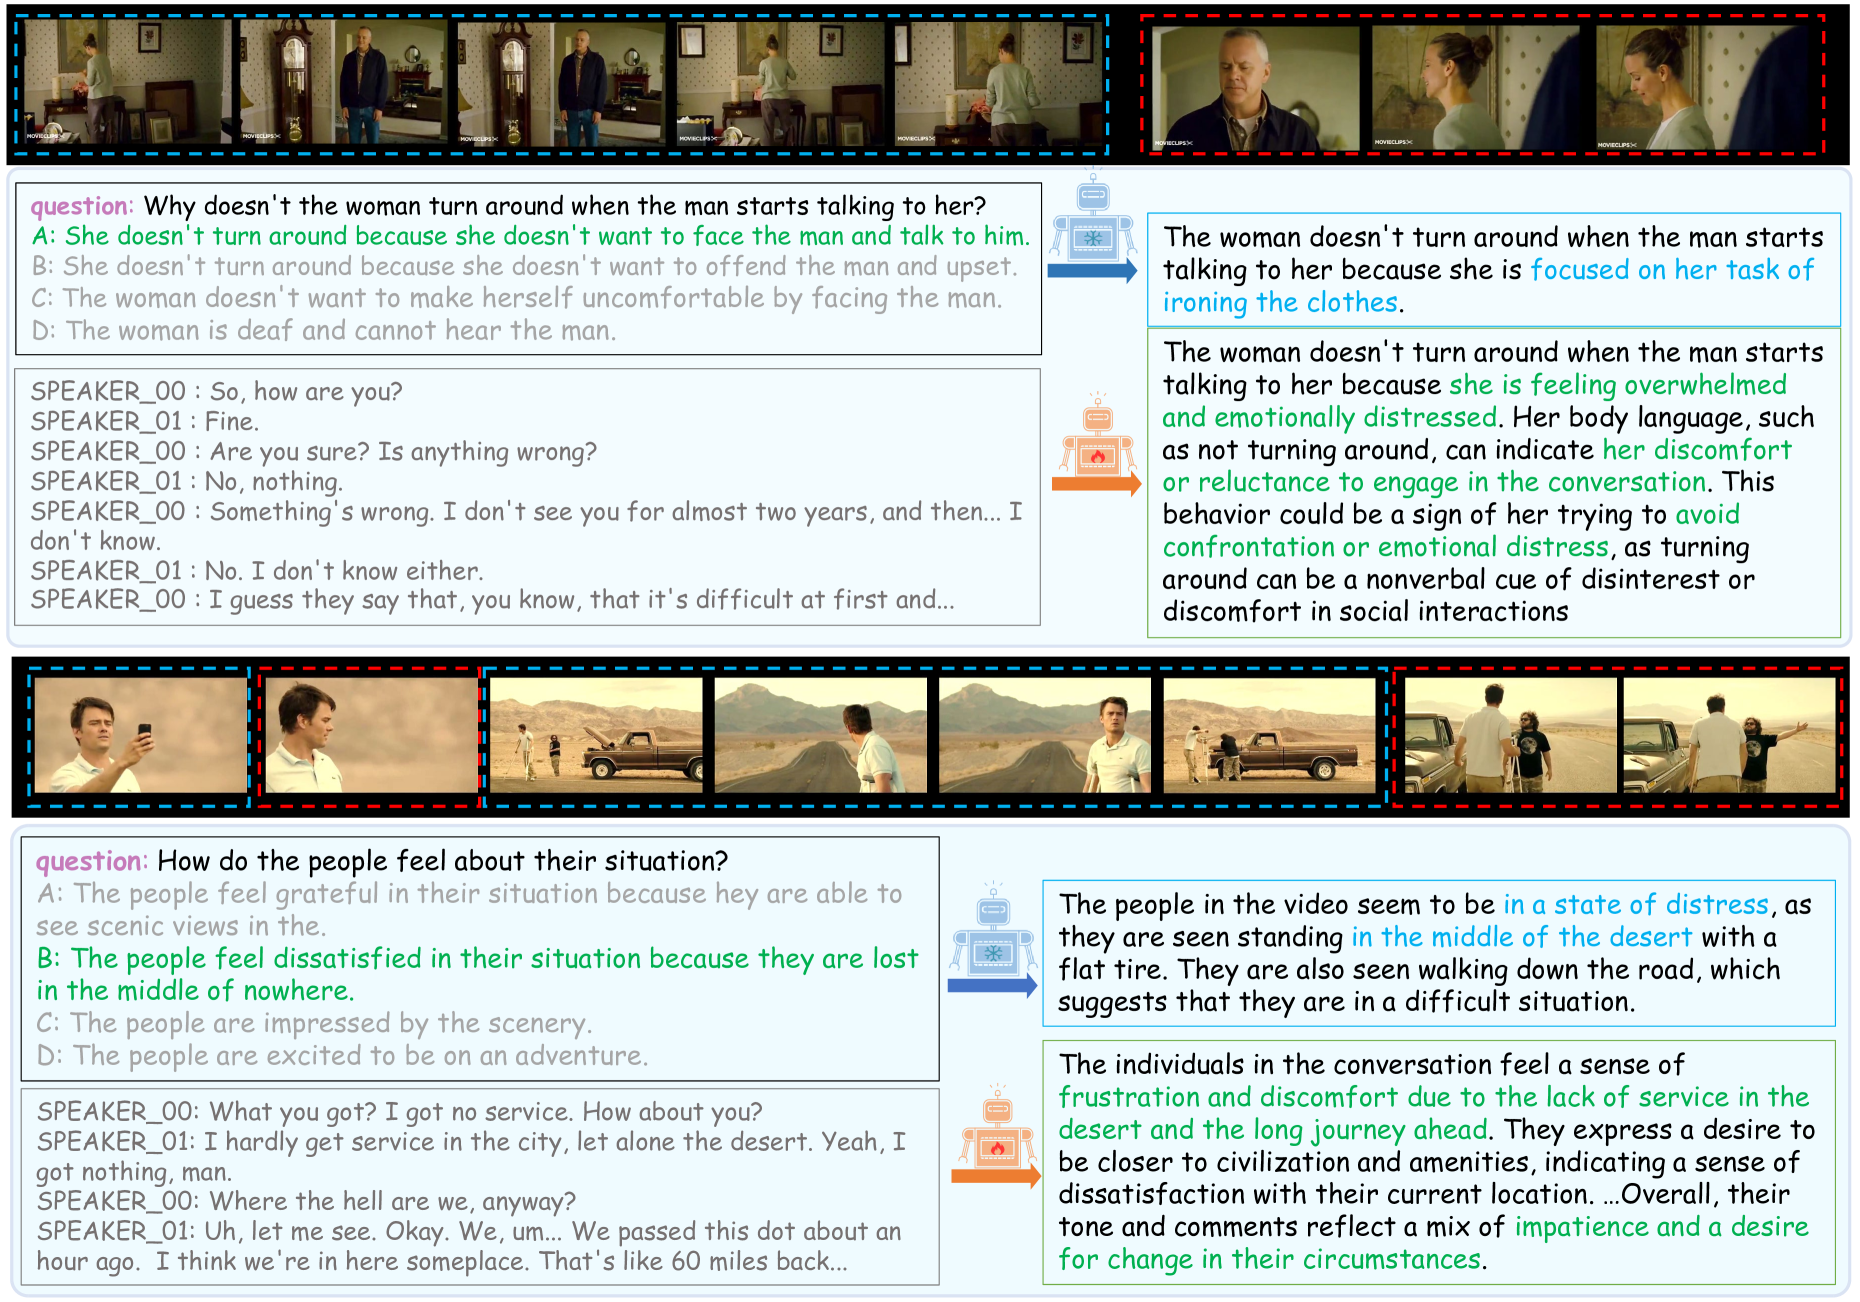Click the green phrase "or reluctance to engage in the conversation"
This screenshot has width=1860, height=1302.
(1434, 482)
